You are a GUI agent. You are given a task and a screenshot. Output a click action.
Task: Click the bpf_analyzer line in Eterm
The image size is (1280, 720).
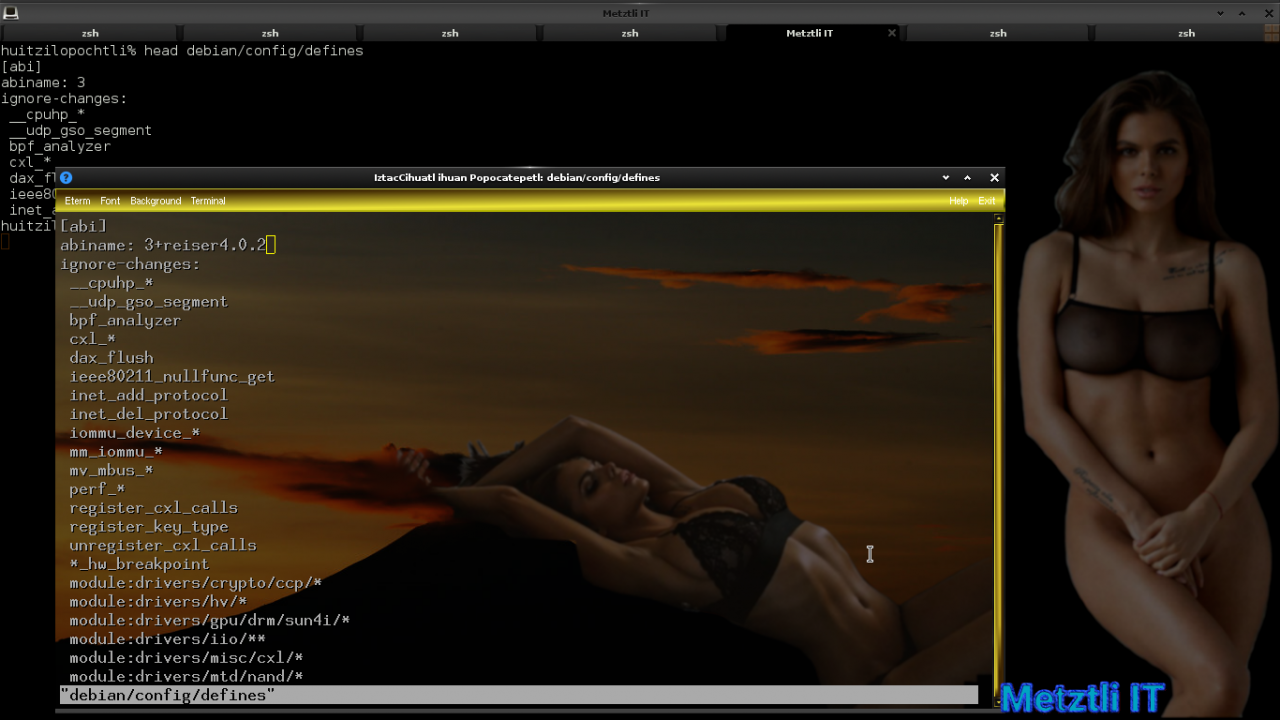pyautogui.click(x=125, y=320)
